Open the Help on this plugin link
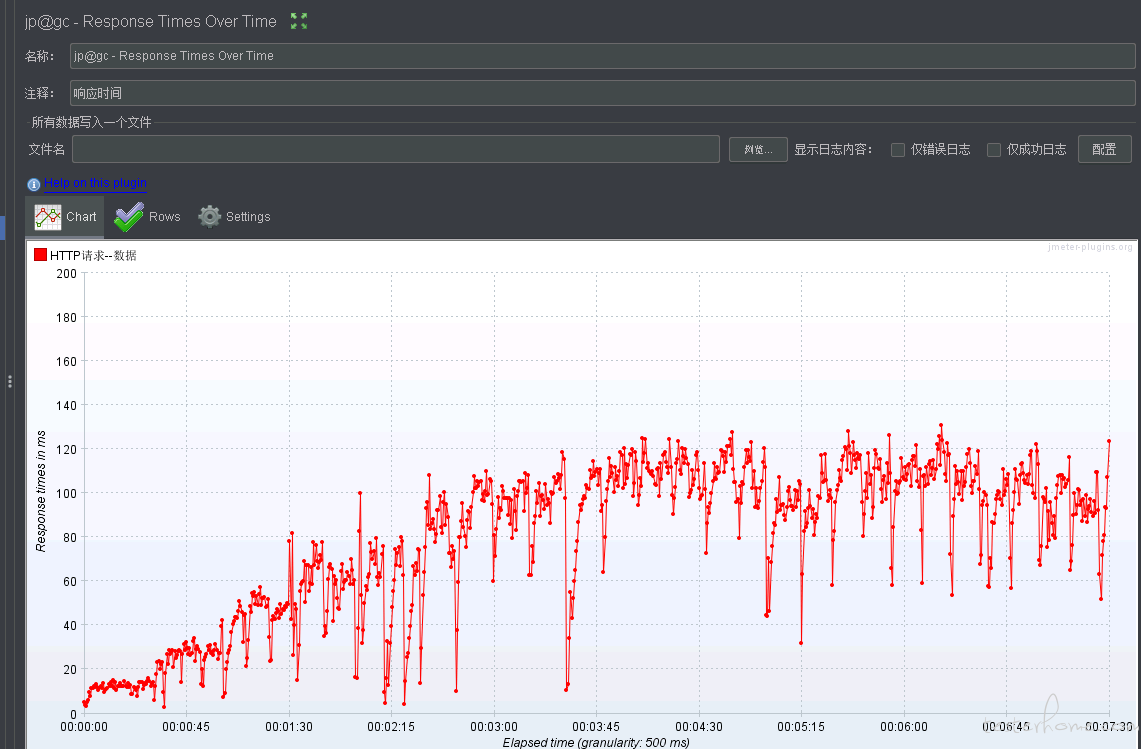This screenshot has height=749, width=1141. (x=95, y=183)
